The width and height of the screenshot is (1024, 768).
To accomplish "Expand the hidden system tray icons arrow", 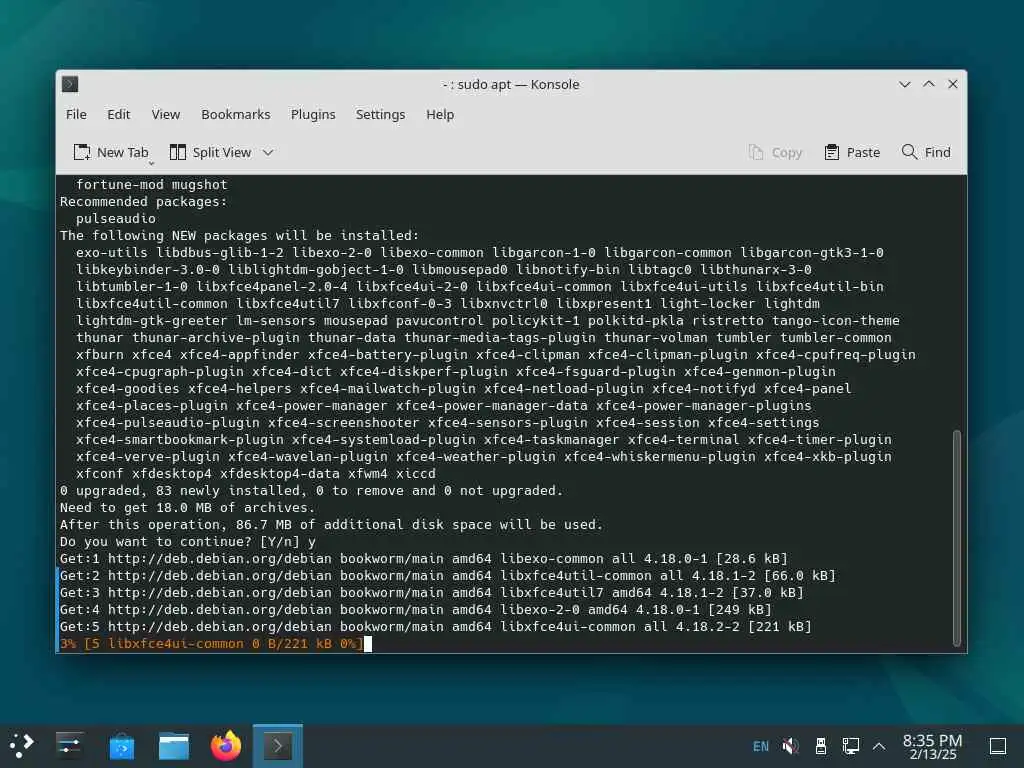I will coord(879,746).
